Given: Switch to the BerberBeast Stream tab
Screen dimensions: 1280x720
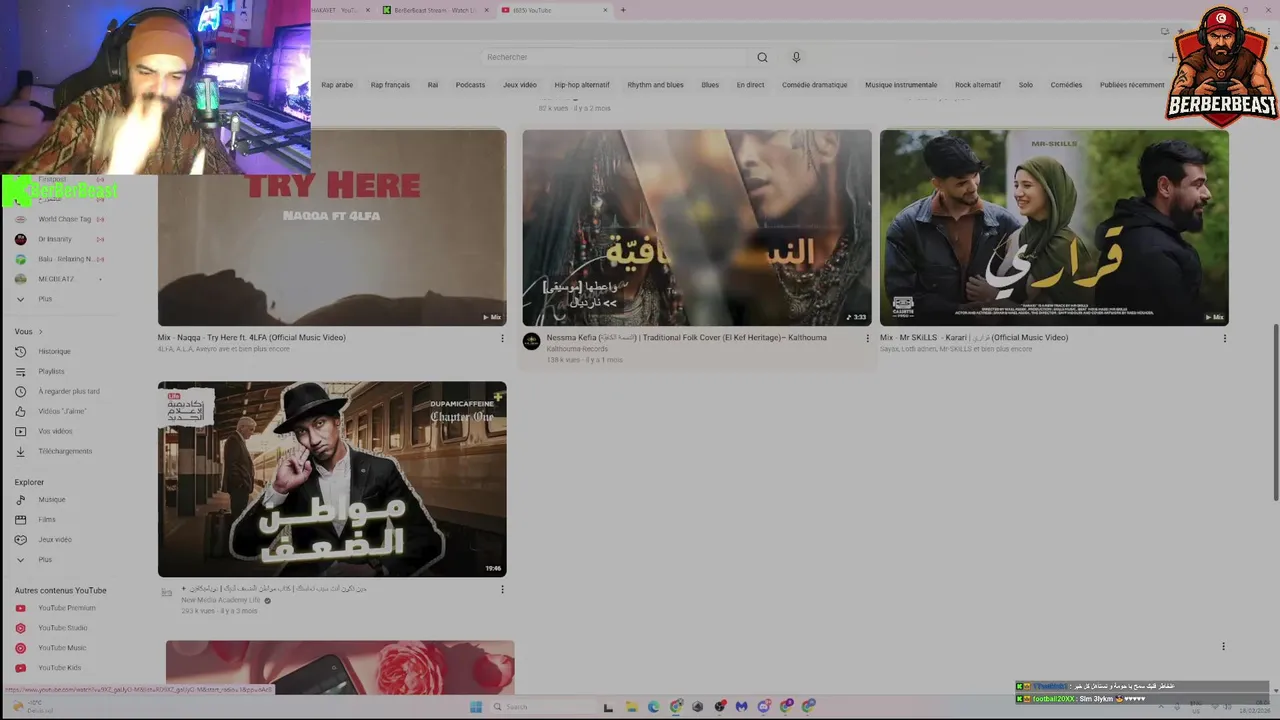Looking at the screenshot, I should click(x=436, y=10).
